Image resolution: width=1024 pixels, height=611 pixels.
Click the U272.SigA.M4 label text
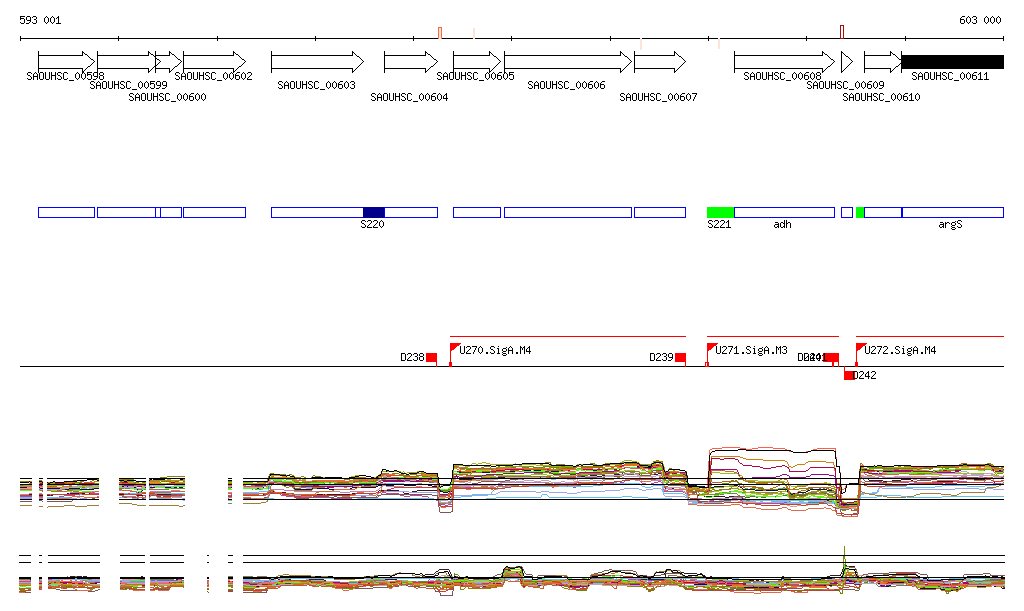900,351
